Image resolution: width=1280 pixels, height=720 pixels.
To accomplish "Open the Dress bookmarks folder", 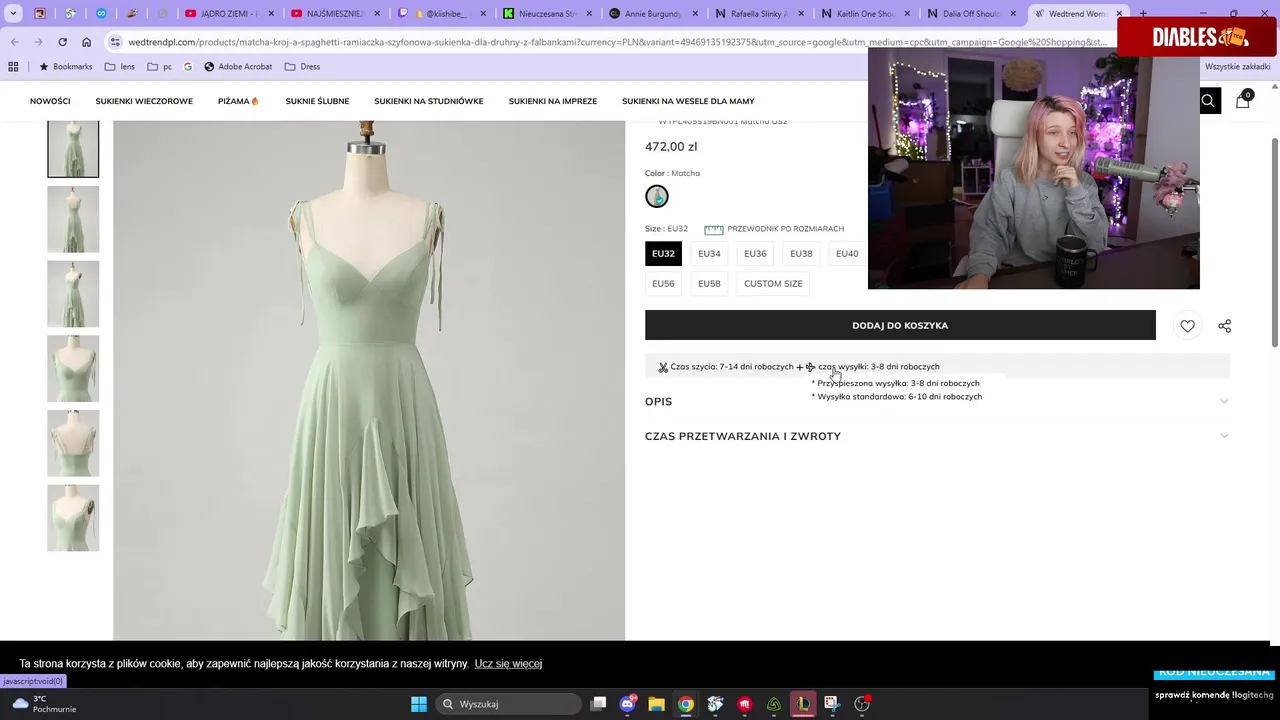I will coord(302,66).
